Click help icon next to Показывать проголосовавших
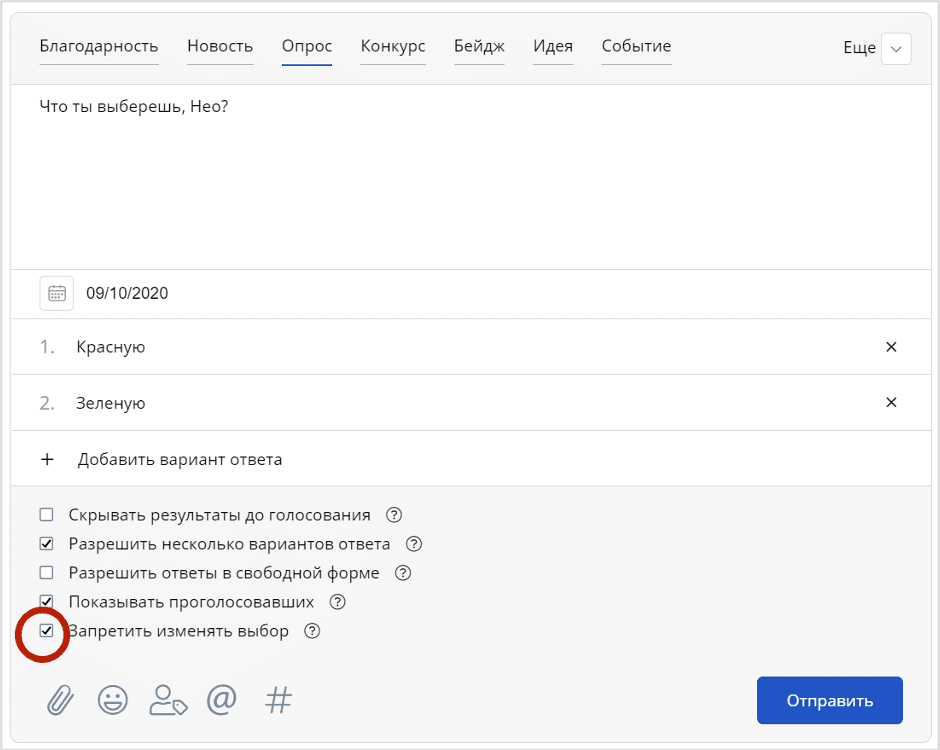 pyautogui.click(x=337, y=602)
